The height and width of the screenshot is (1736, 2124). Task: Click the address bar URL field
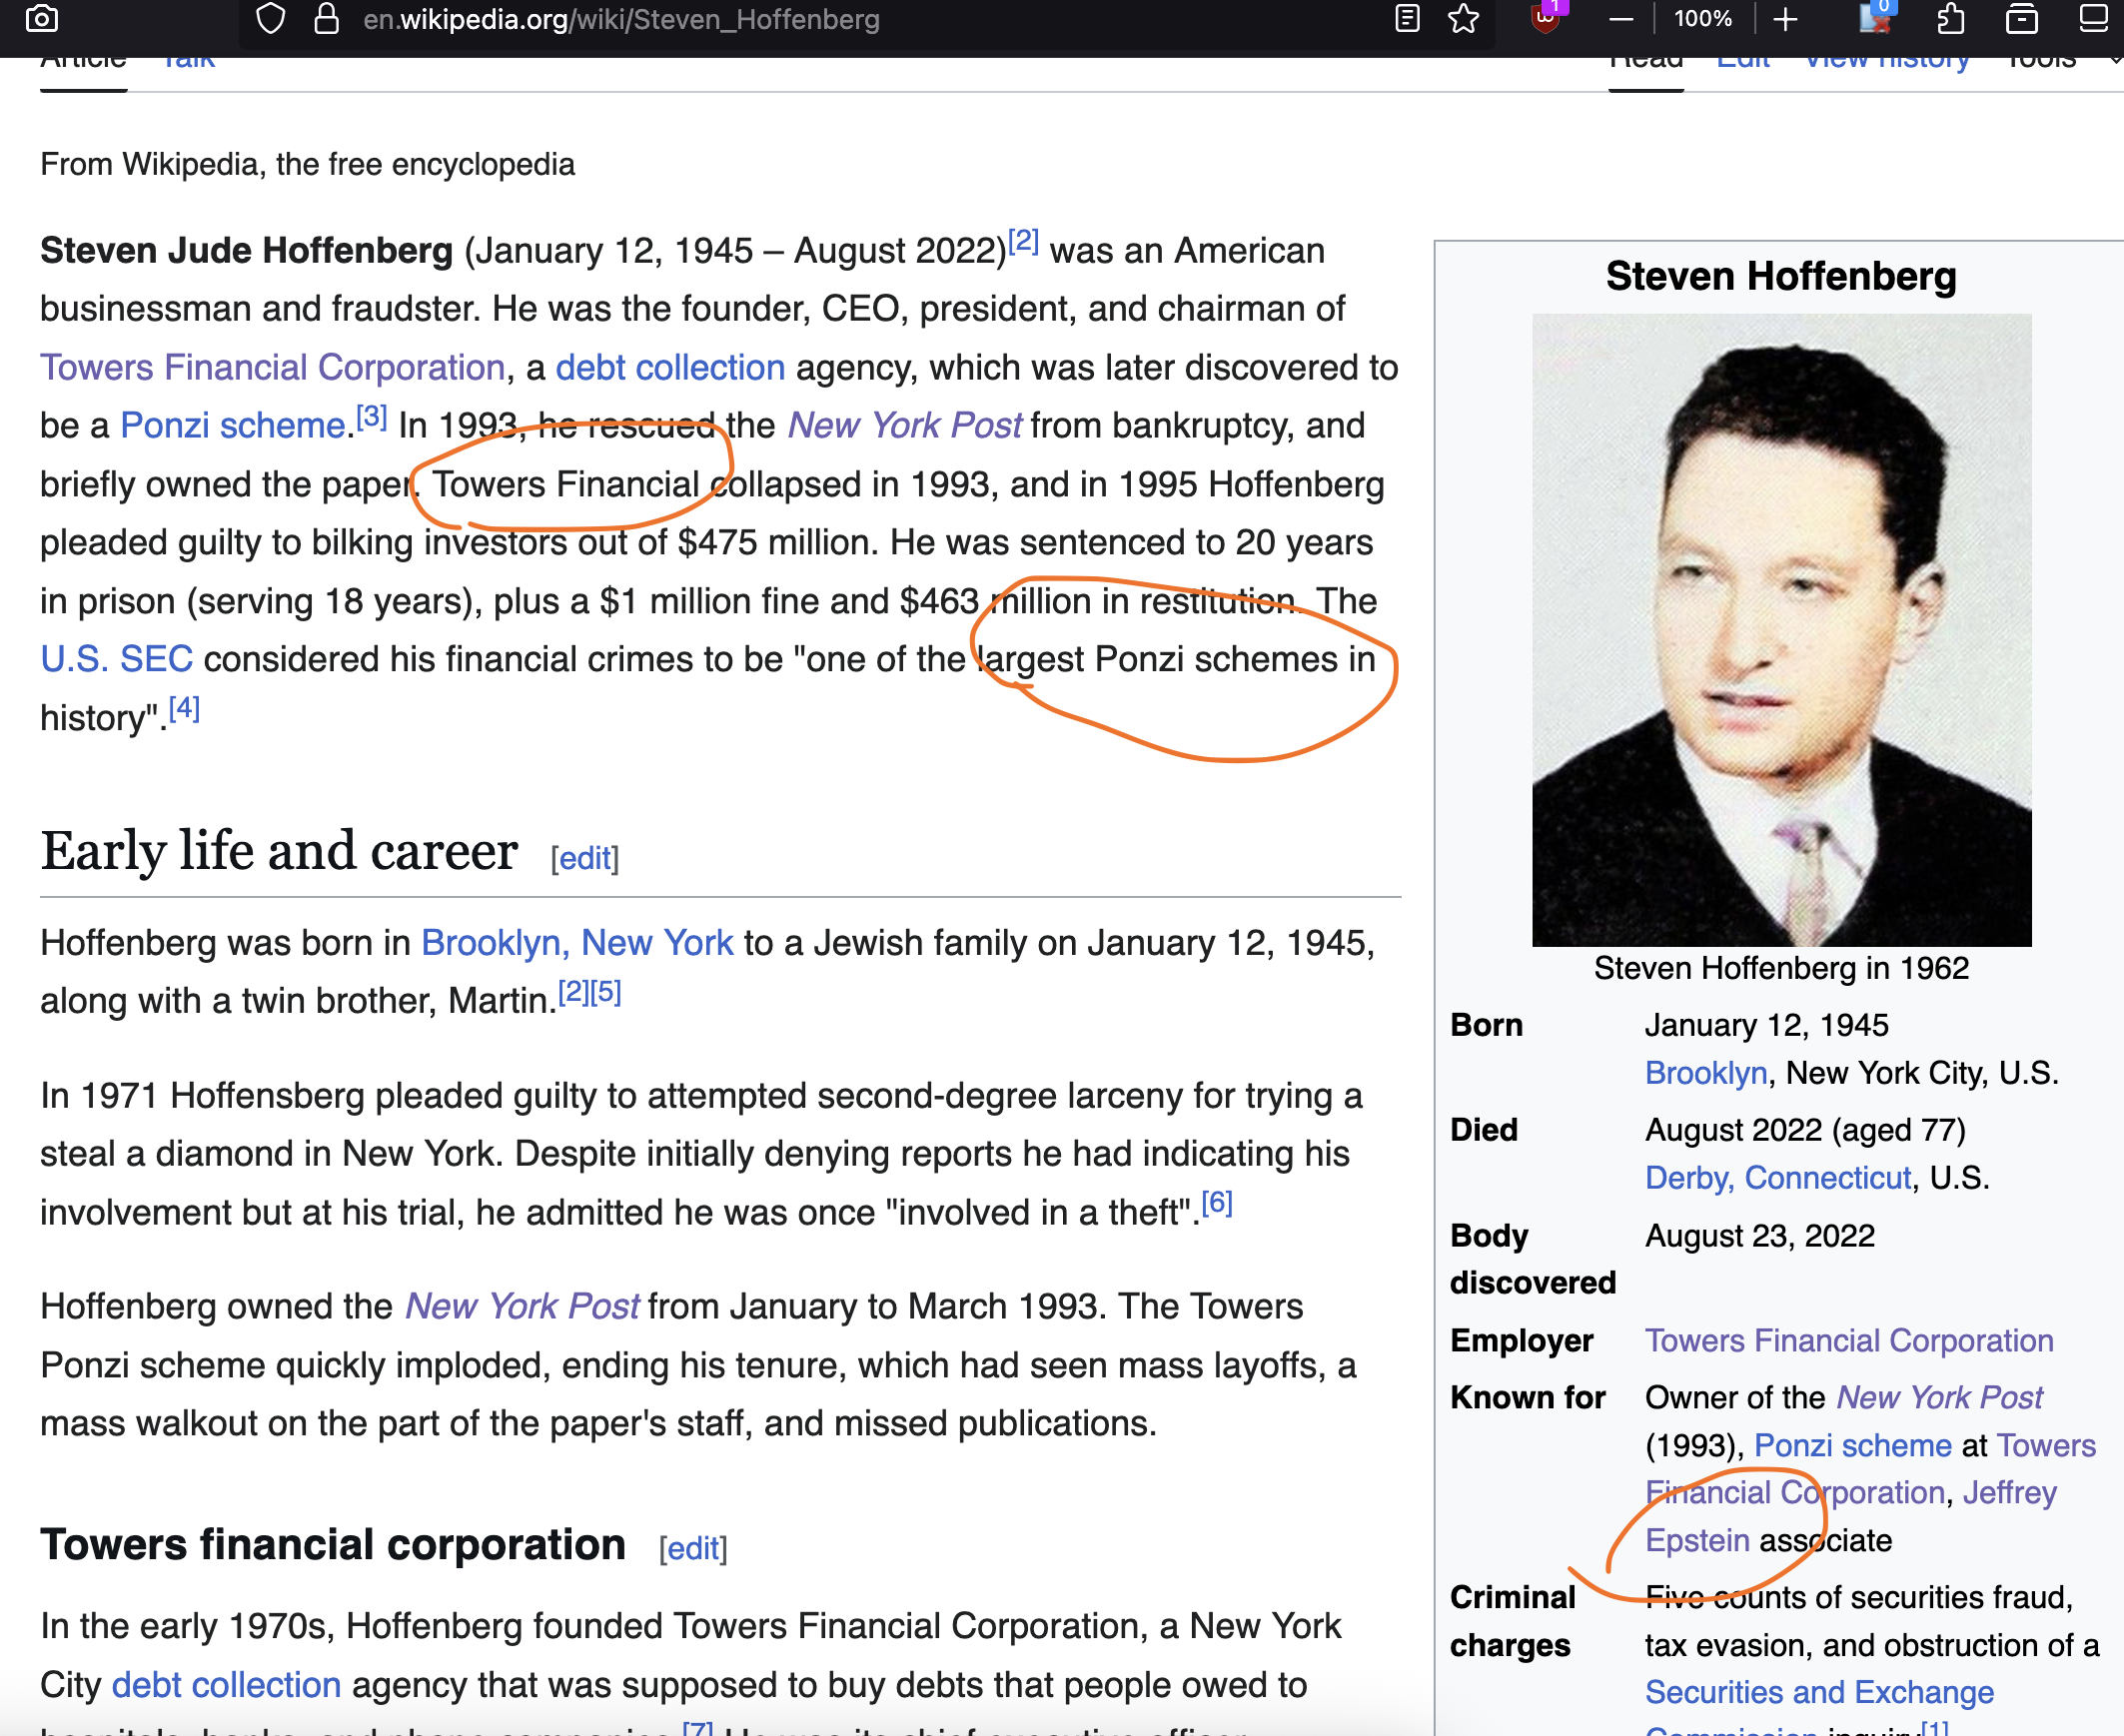pyautogui.click(x=620, y=19)
